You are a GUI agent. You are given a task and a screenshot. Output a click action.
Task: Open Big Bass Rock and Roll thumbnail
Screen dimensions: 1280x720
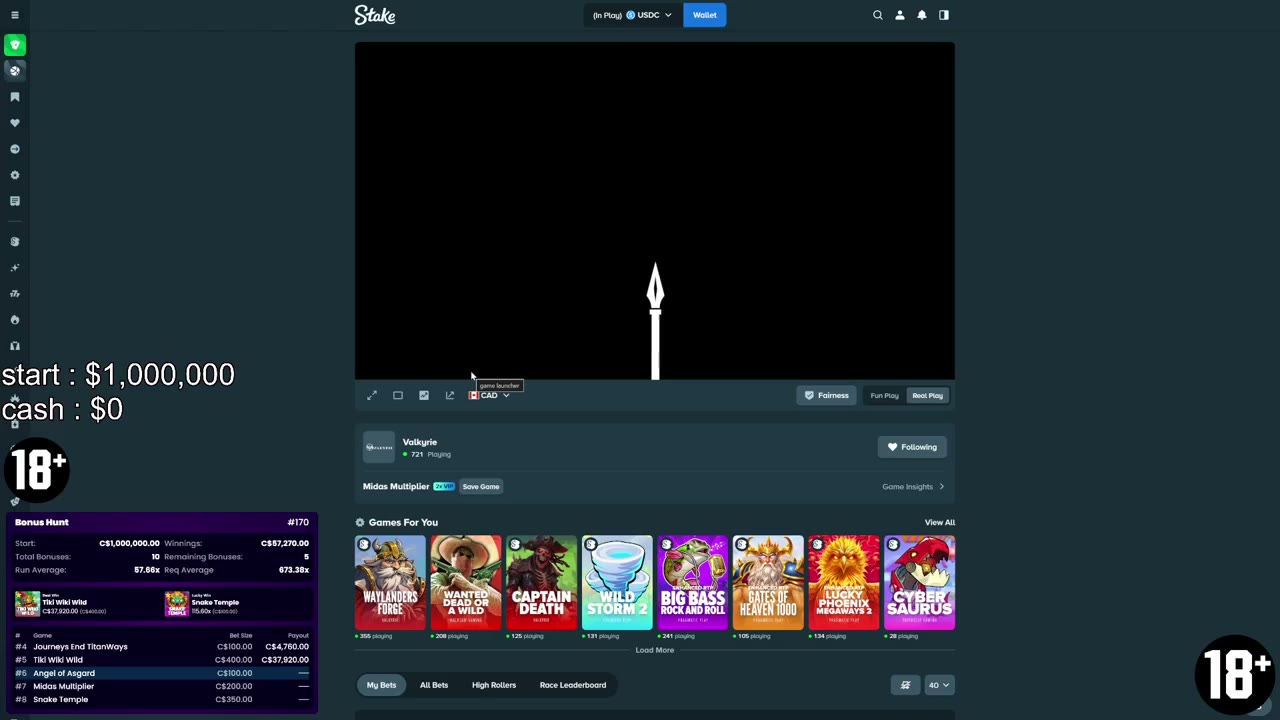point(693,583)
